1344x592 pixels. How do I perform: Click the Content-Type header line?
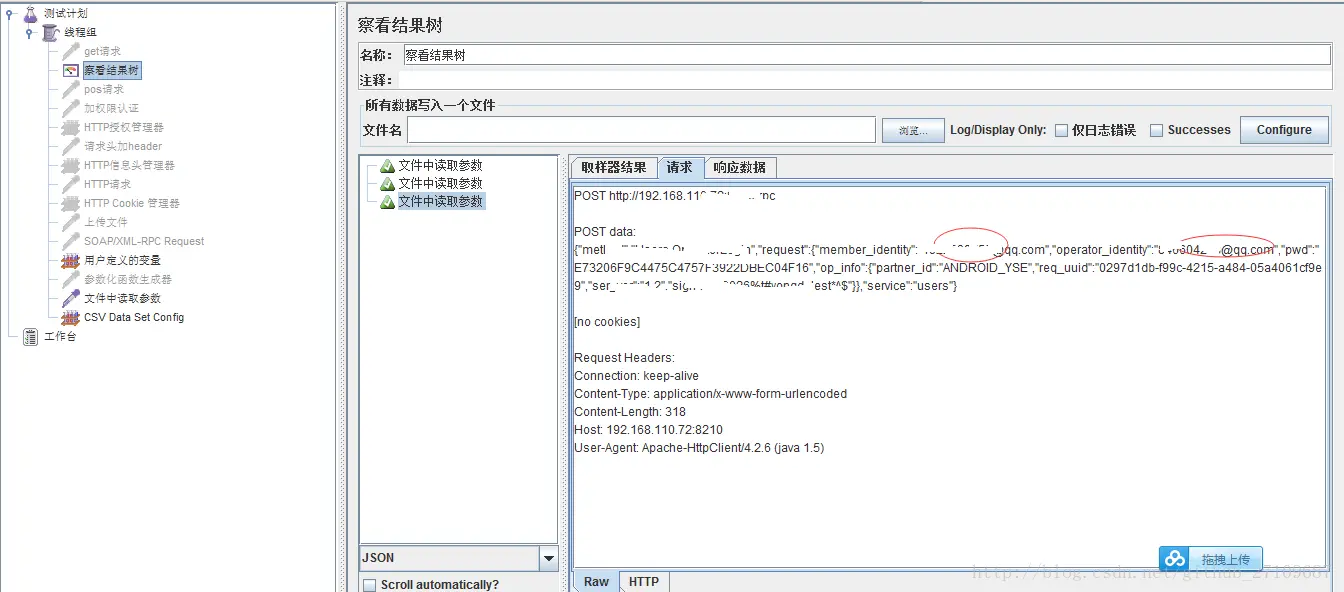[x=710, y=394]
